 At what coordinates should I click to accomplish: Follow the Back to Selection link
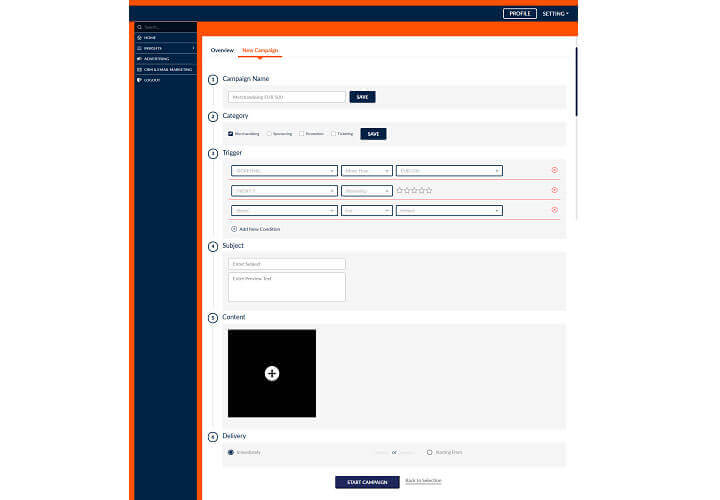point(423,481)
